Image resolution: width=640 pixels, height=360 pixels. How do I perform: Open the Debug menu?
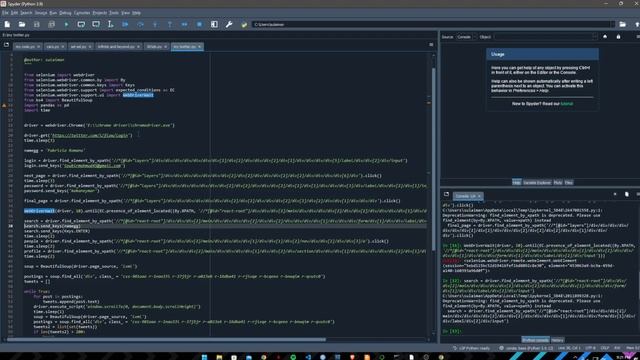tap(65, 13)
